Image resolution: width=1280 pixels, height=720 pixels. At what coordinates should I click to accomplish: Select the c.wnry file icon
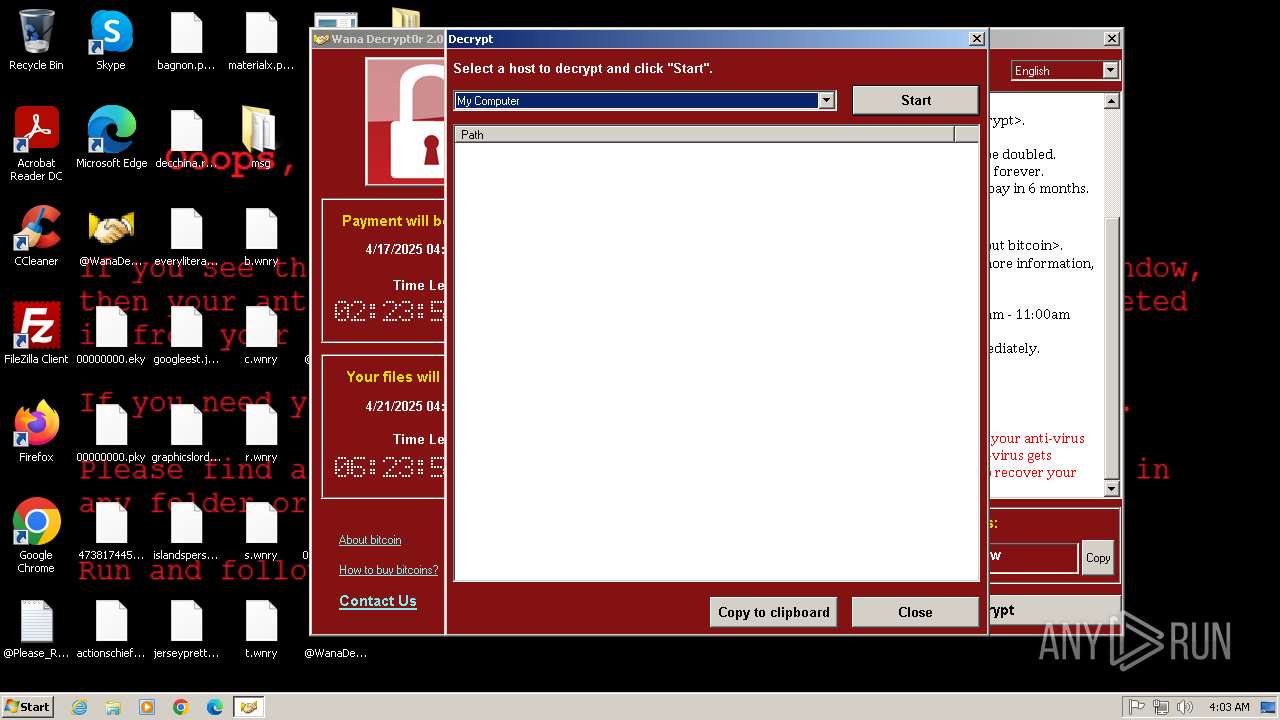261,334
